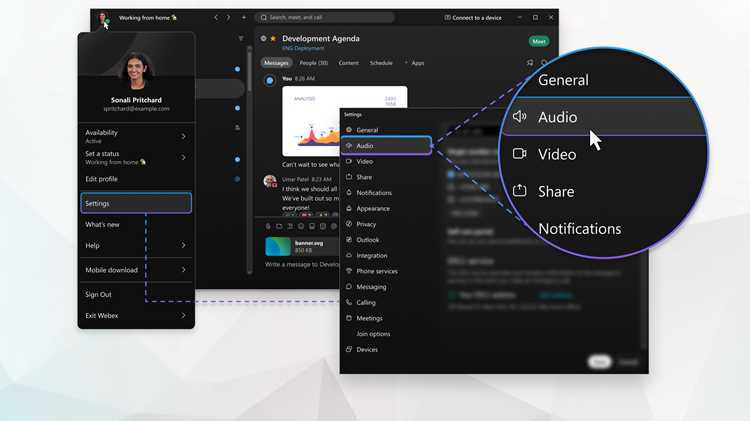Choose Edit profile from the profile menu
Viewport: 750px width, 421px height.
(x=136, y=179)
